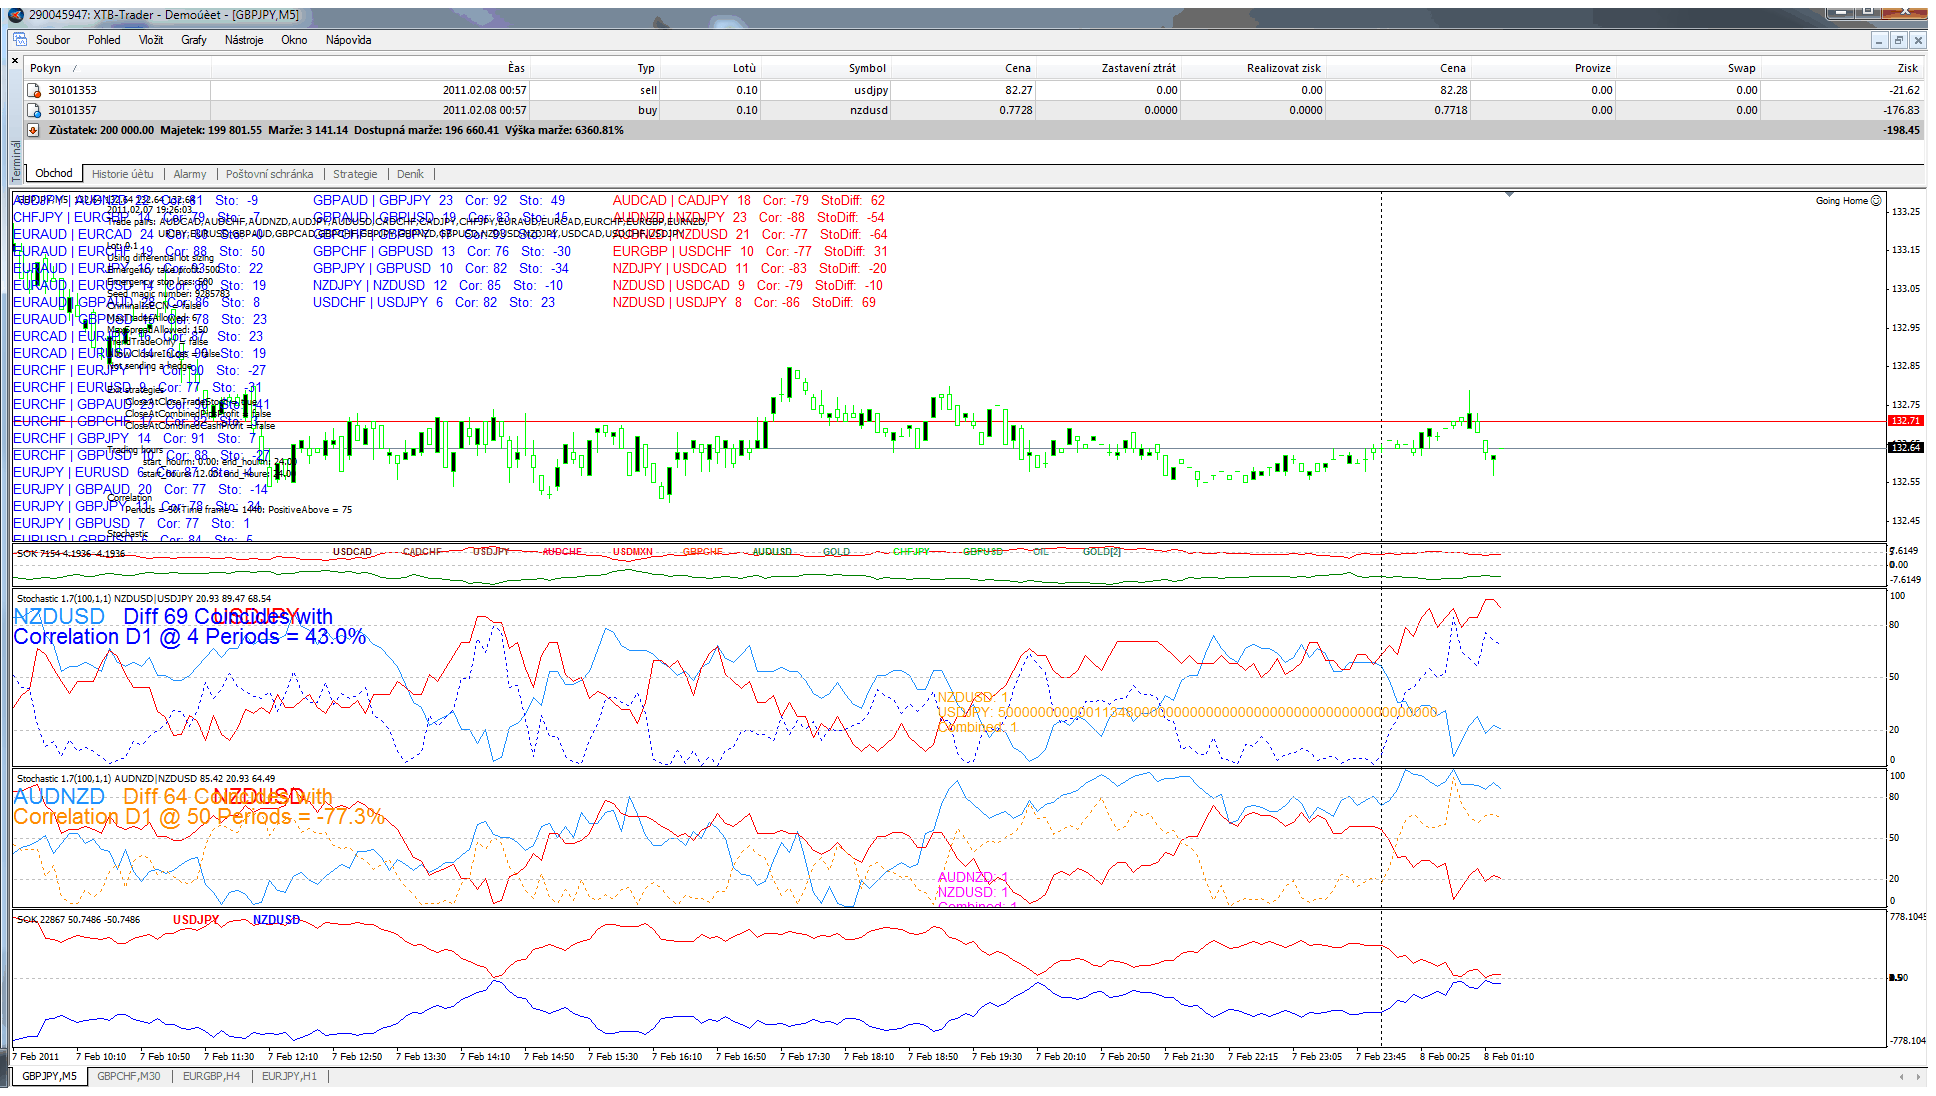Click the nzdusd symbol cell
1936x1096 pixels.
(869, 110)
